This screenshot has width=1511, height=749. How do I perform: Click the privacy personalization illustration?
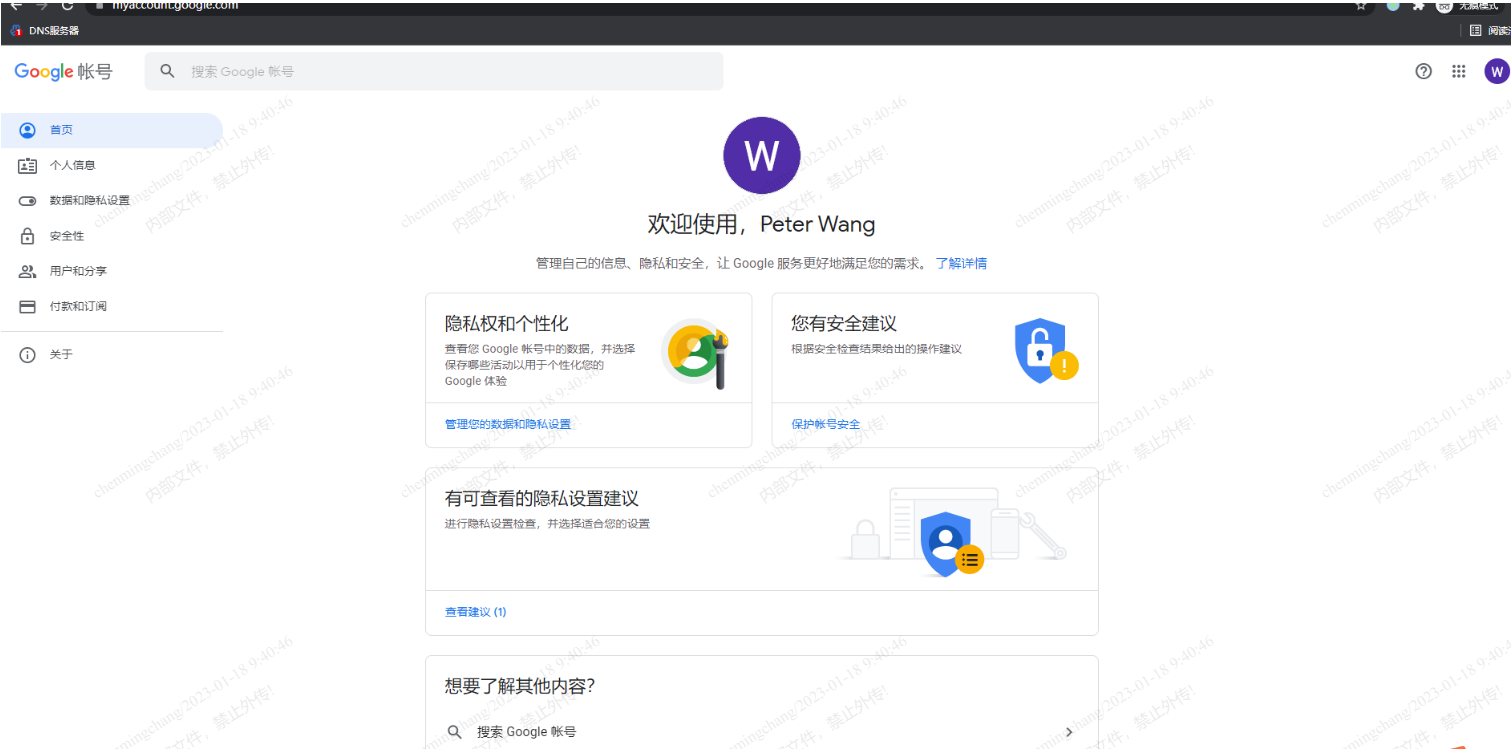695,353
